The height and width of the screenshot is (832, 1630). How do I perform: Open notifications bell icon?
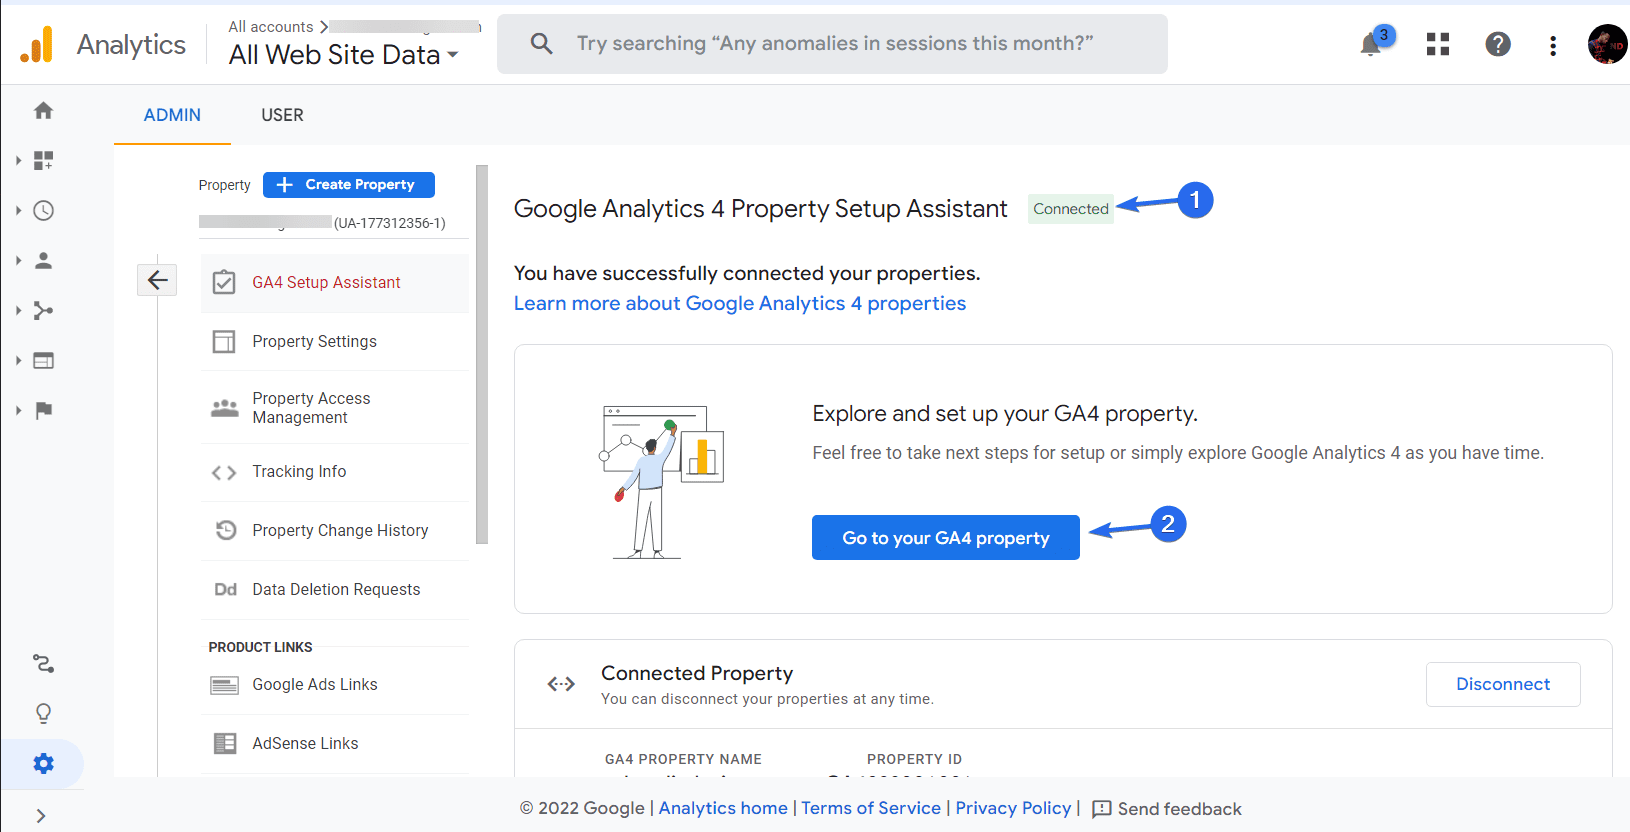tap(1371, 44)
